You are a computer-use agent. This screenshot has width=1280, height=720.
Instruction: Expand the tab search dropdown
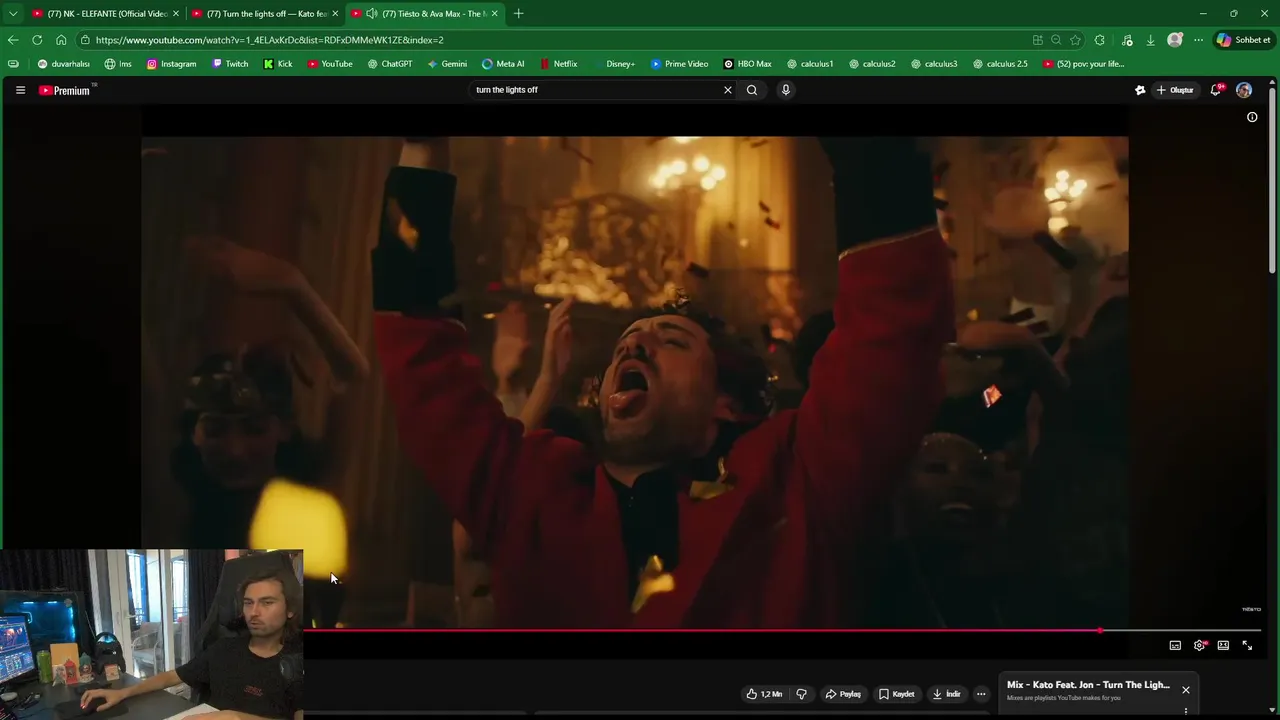click(x=12, y=14)
